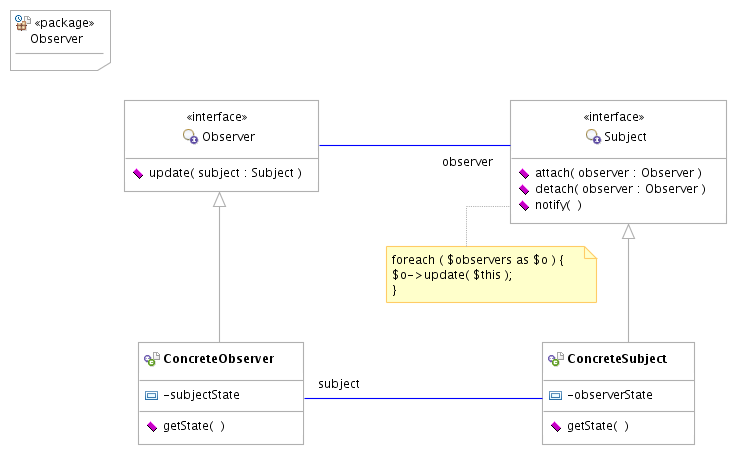Select the inheritance arrowhead below Subject interface
Image resolution: width=737 pixels, height=469 pixels.
click(628, 231)
